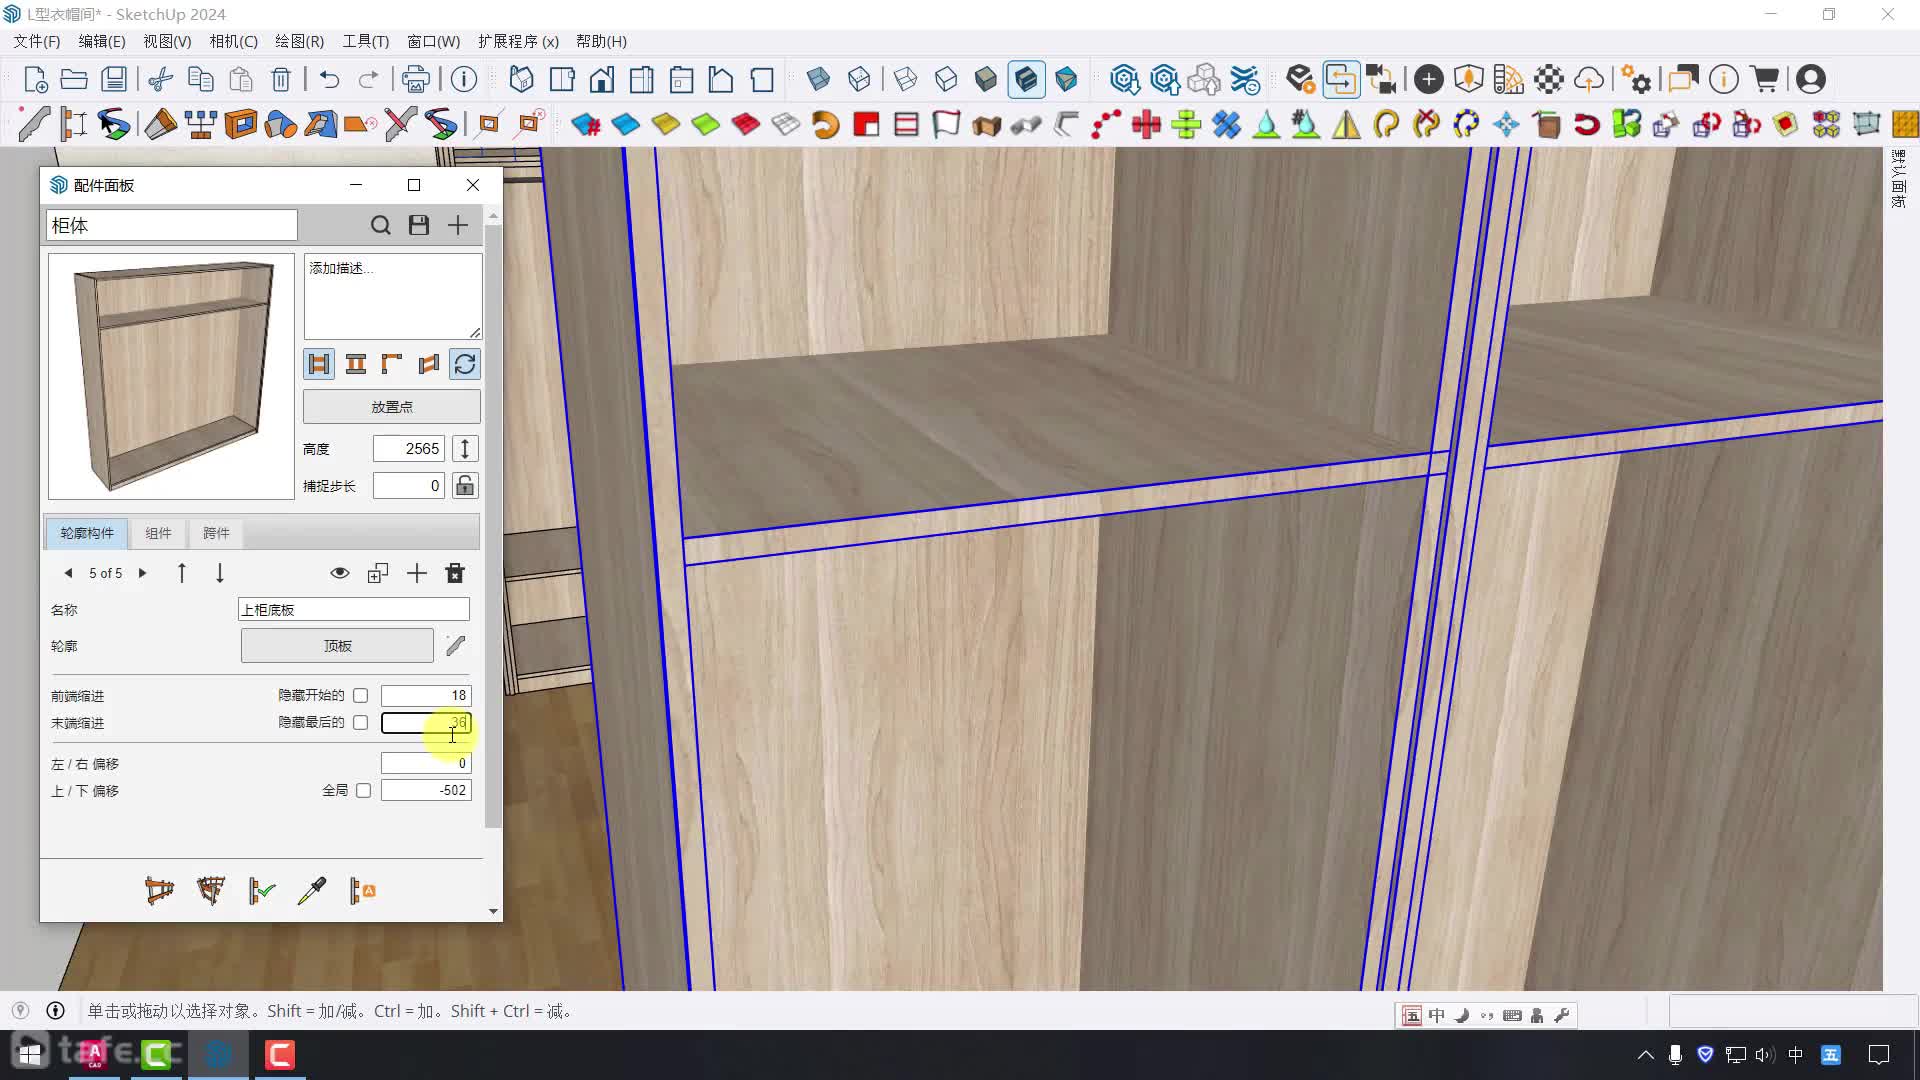
Task: Open Extension Warehouse cloud icon
Action: (x=1588, y=79)
